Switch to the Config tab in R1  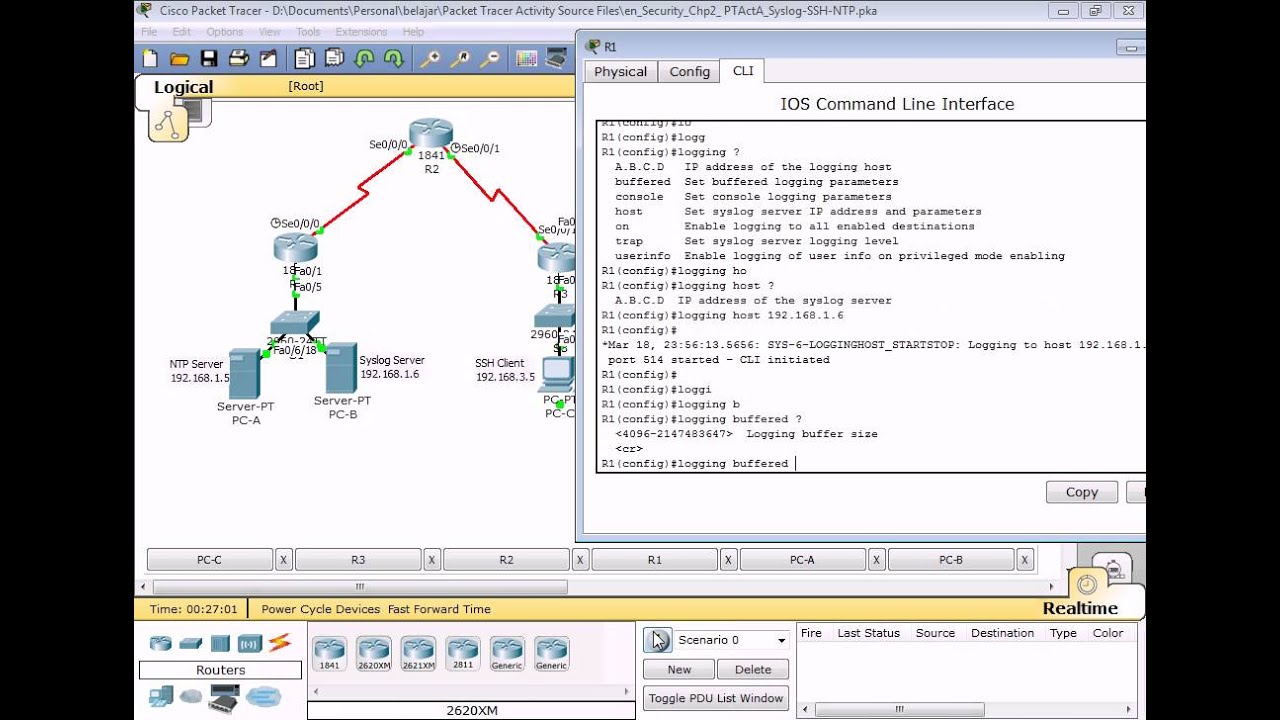tap(690, 71)
